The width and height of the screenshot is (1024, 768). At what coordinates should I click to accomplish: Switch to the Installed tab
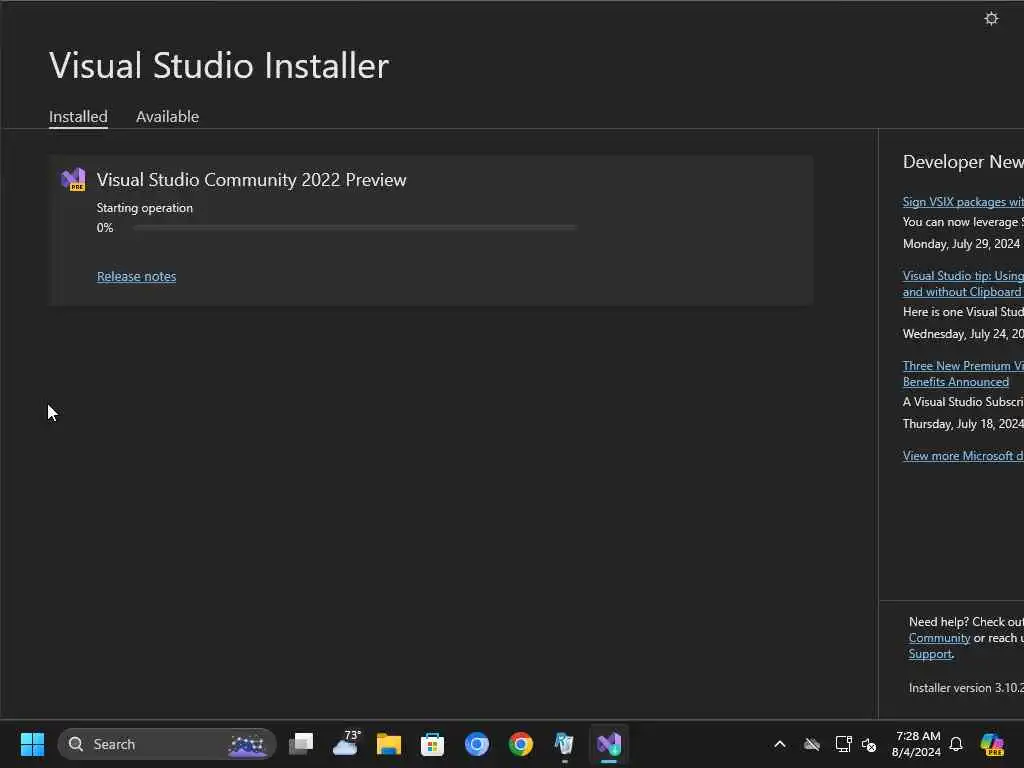(x=78, y=116)
